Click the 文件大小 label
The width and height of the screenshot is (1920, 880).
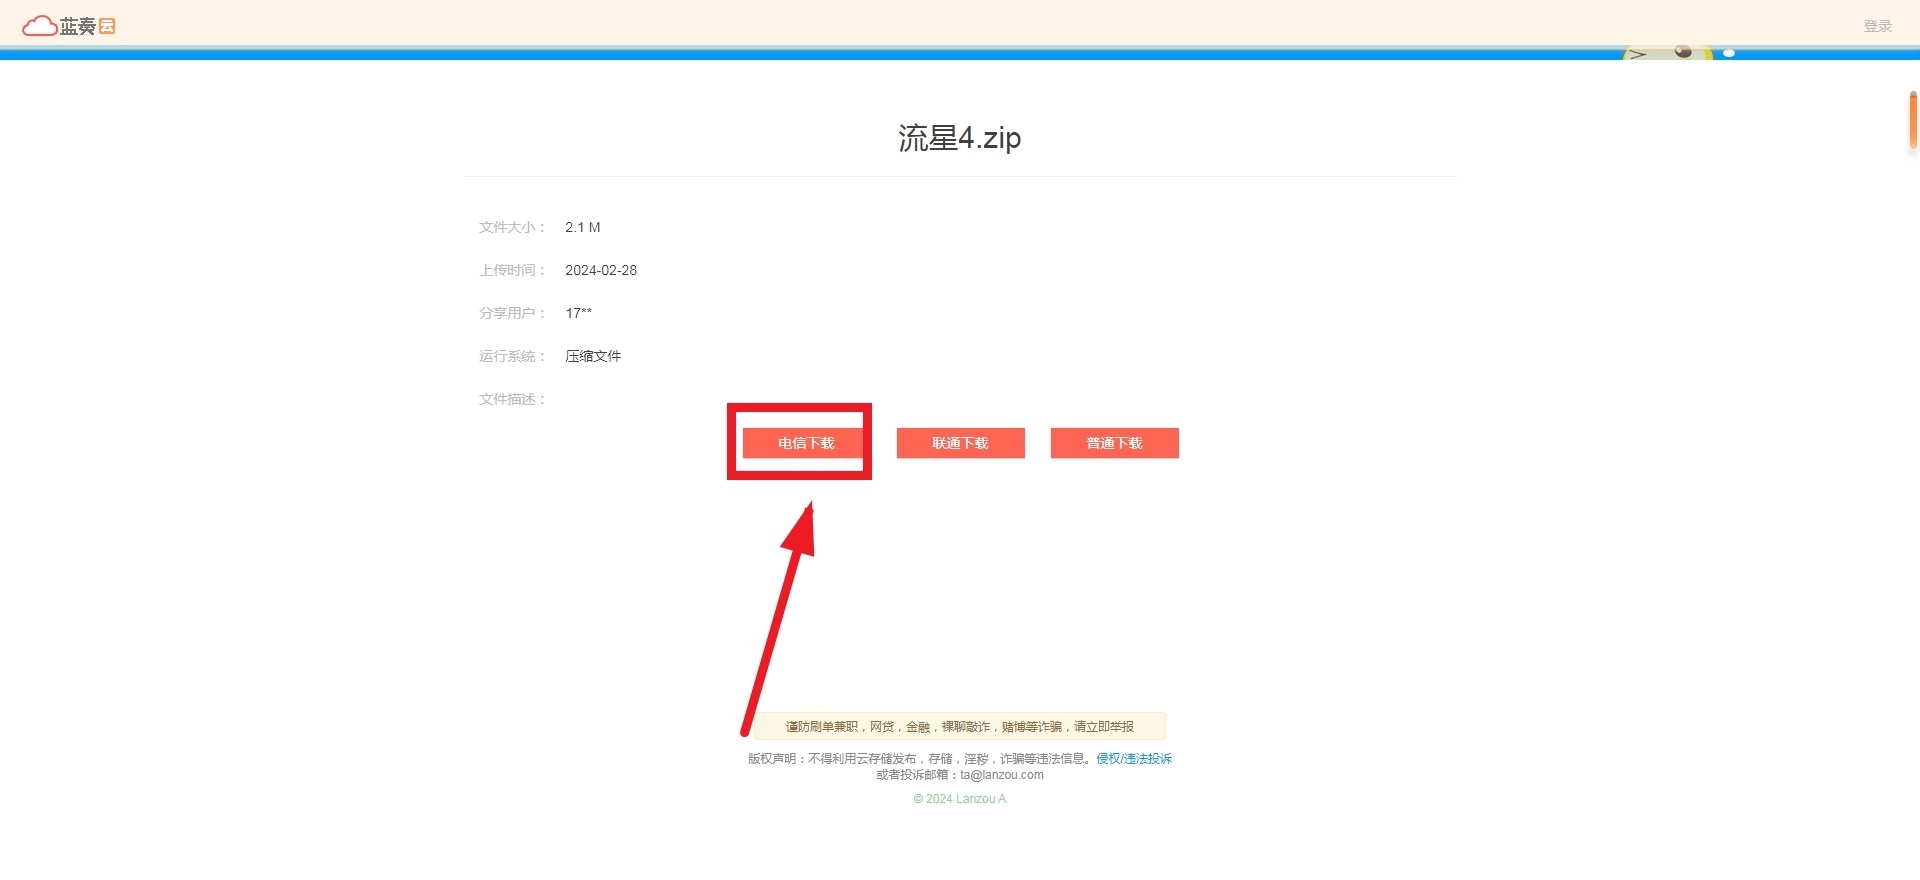click(x=512, y=227)
